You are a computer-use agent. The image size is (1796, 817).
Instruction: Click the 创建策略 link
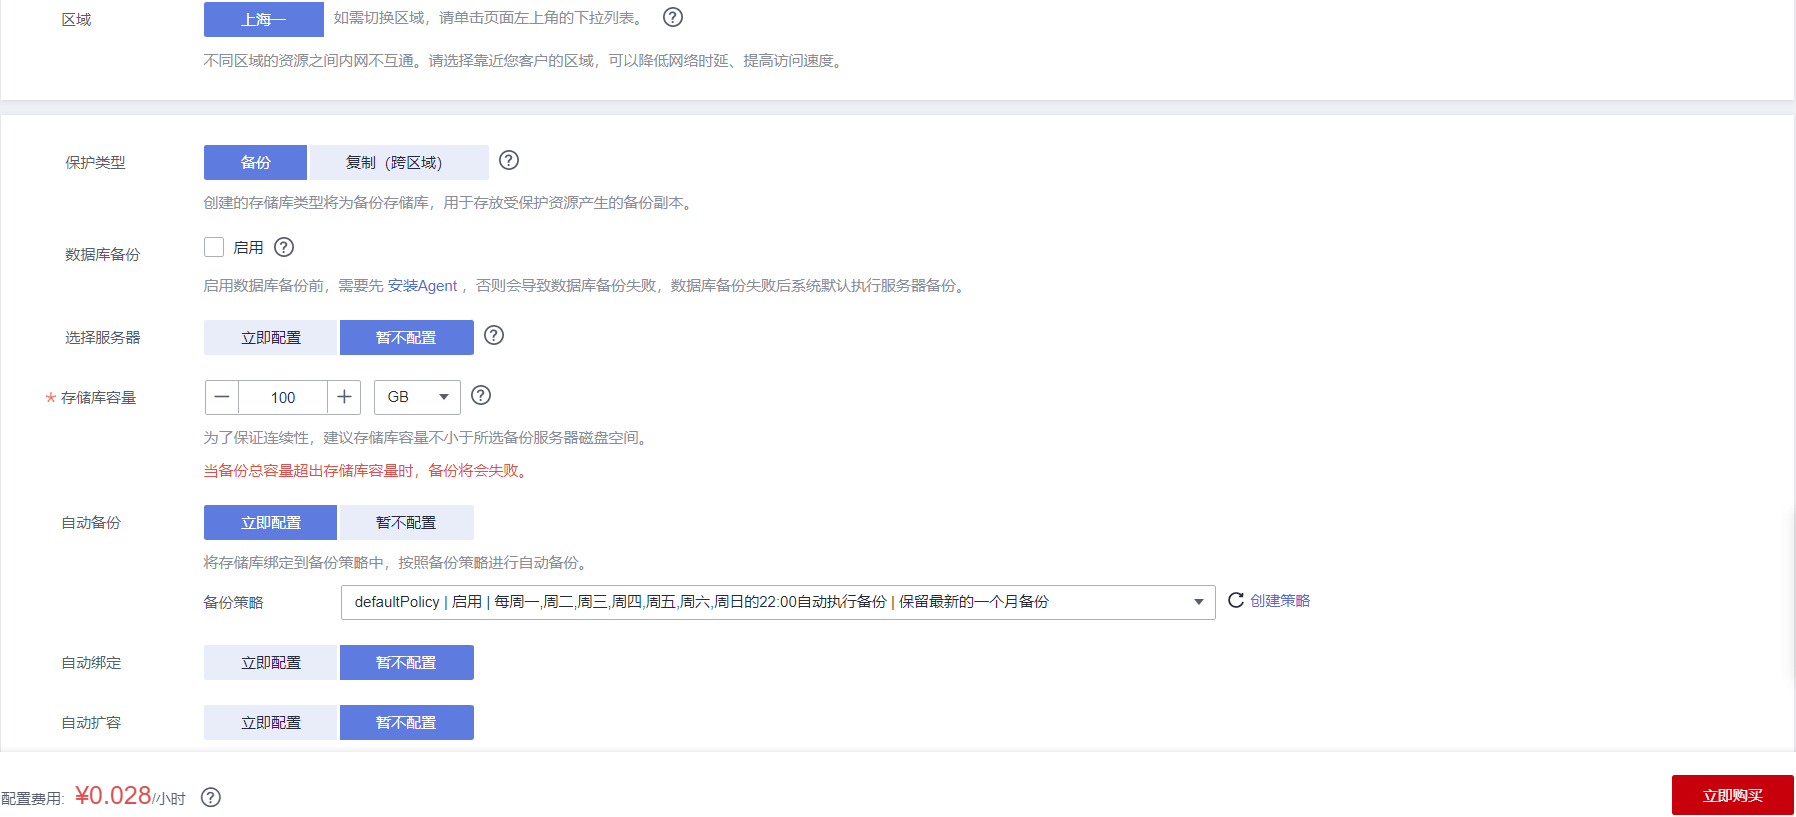(1280, 600)
